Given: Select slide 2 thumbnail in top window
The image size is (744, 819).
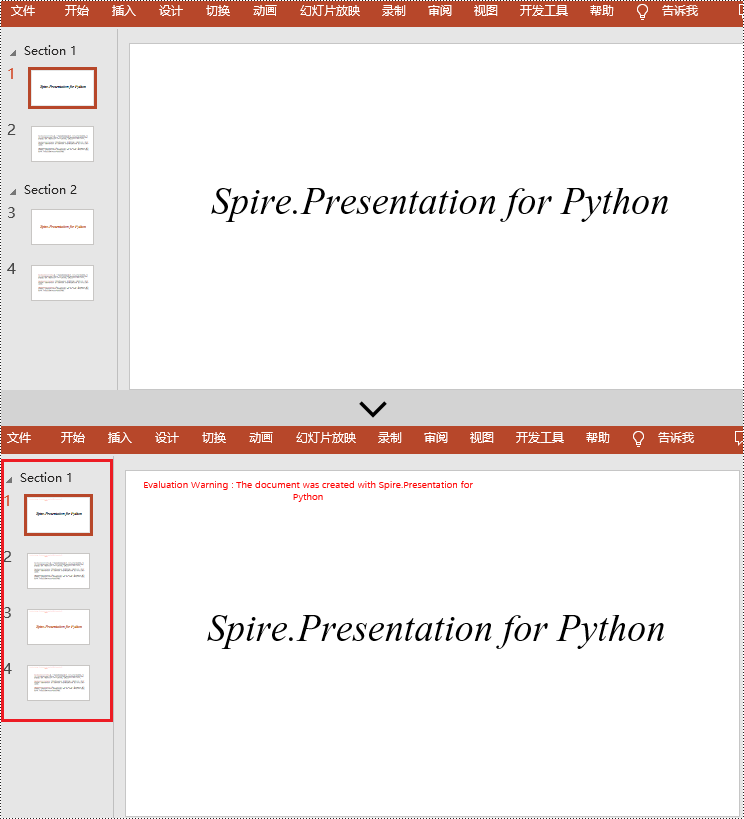Looking at the screenshot, I should (x=62, y=144).
